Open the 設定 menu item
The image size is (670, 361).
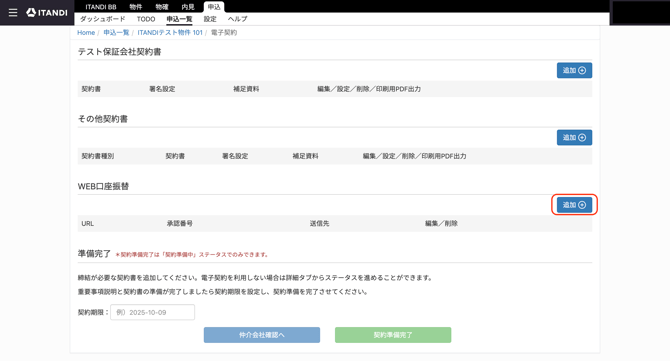[210, 19]
